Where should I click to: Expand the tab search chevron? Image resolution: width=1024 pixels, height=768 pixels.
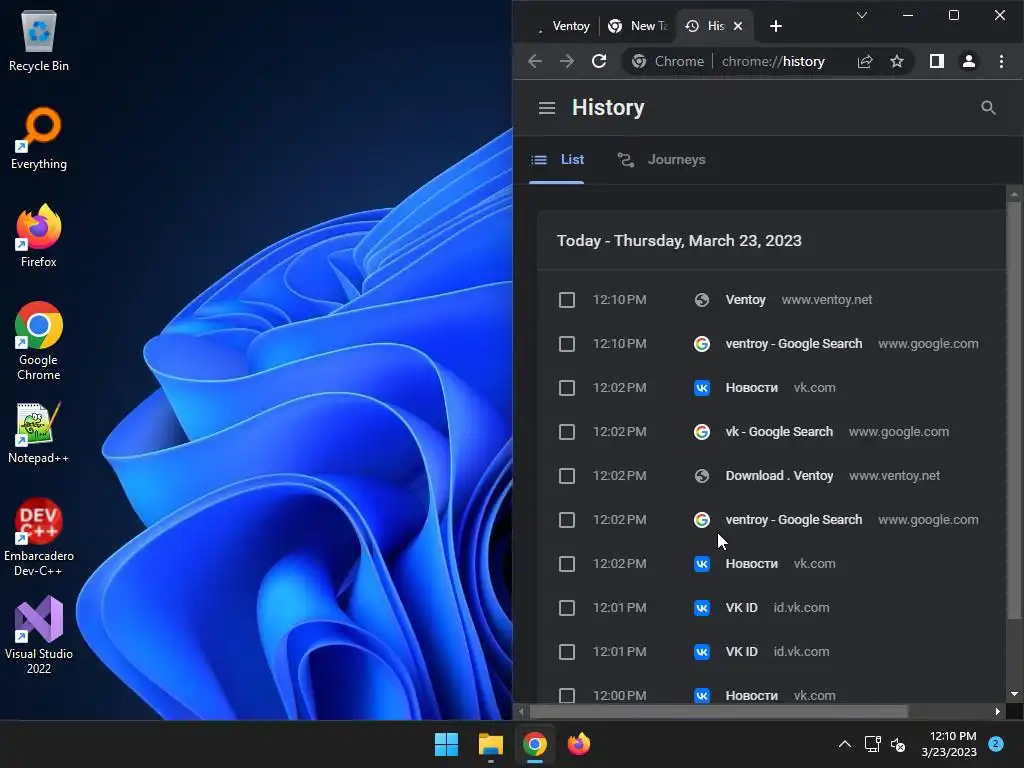click(861, 15)
